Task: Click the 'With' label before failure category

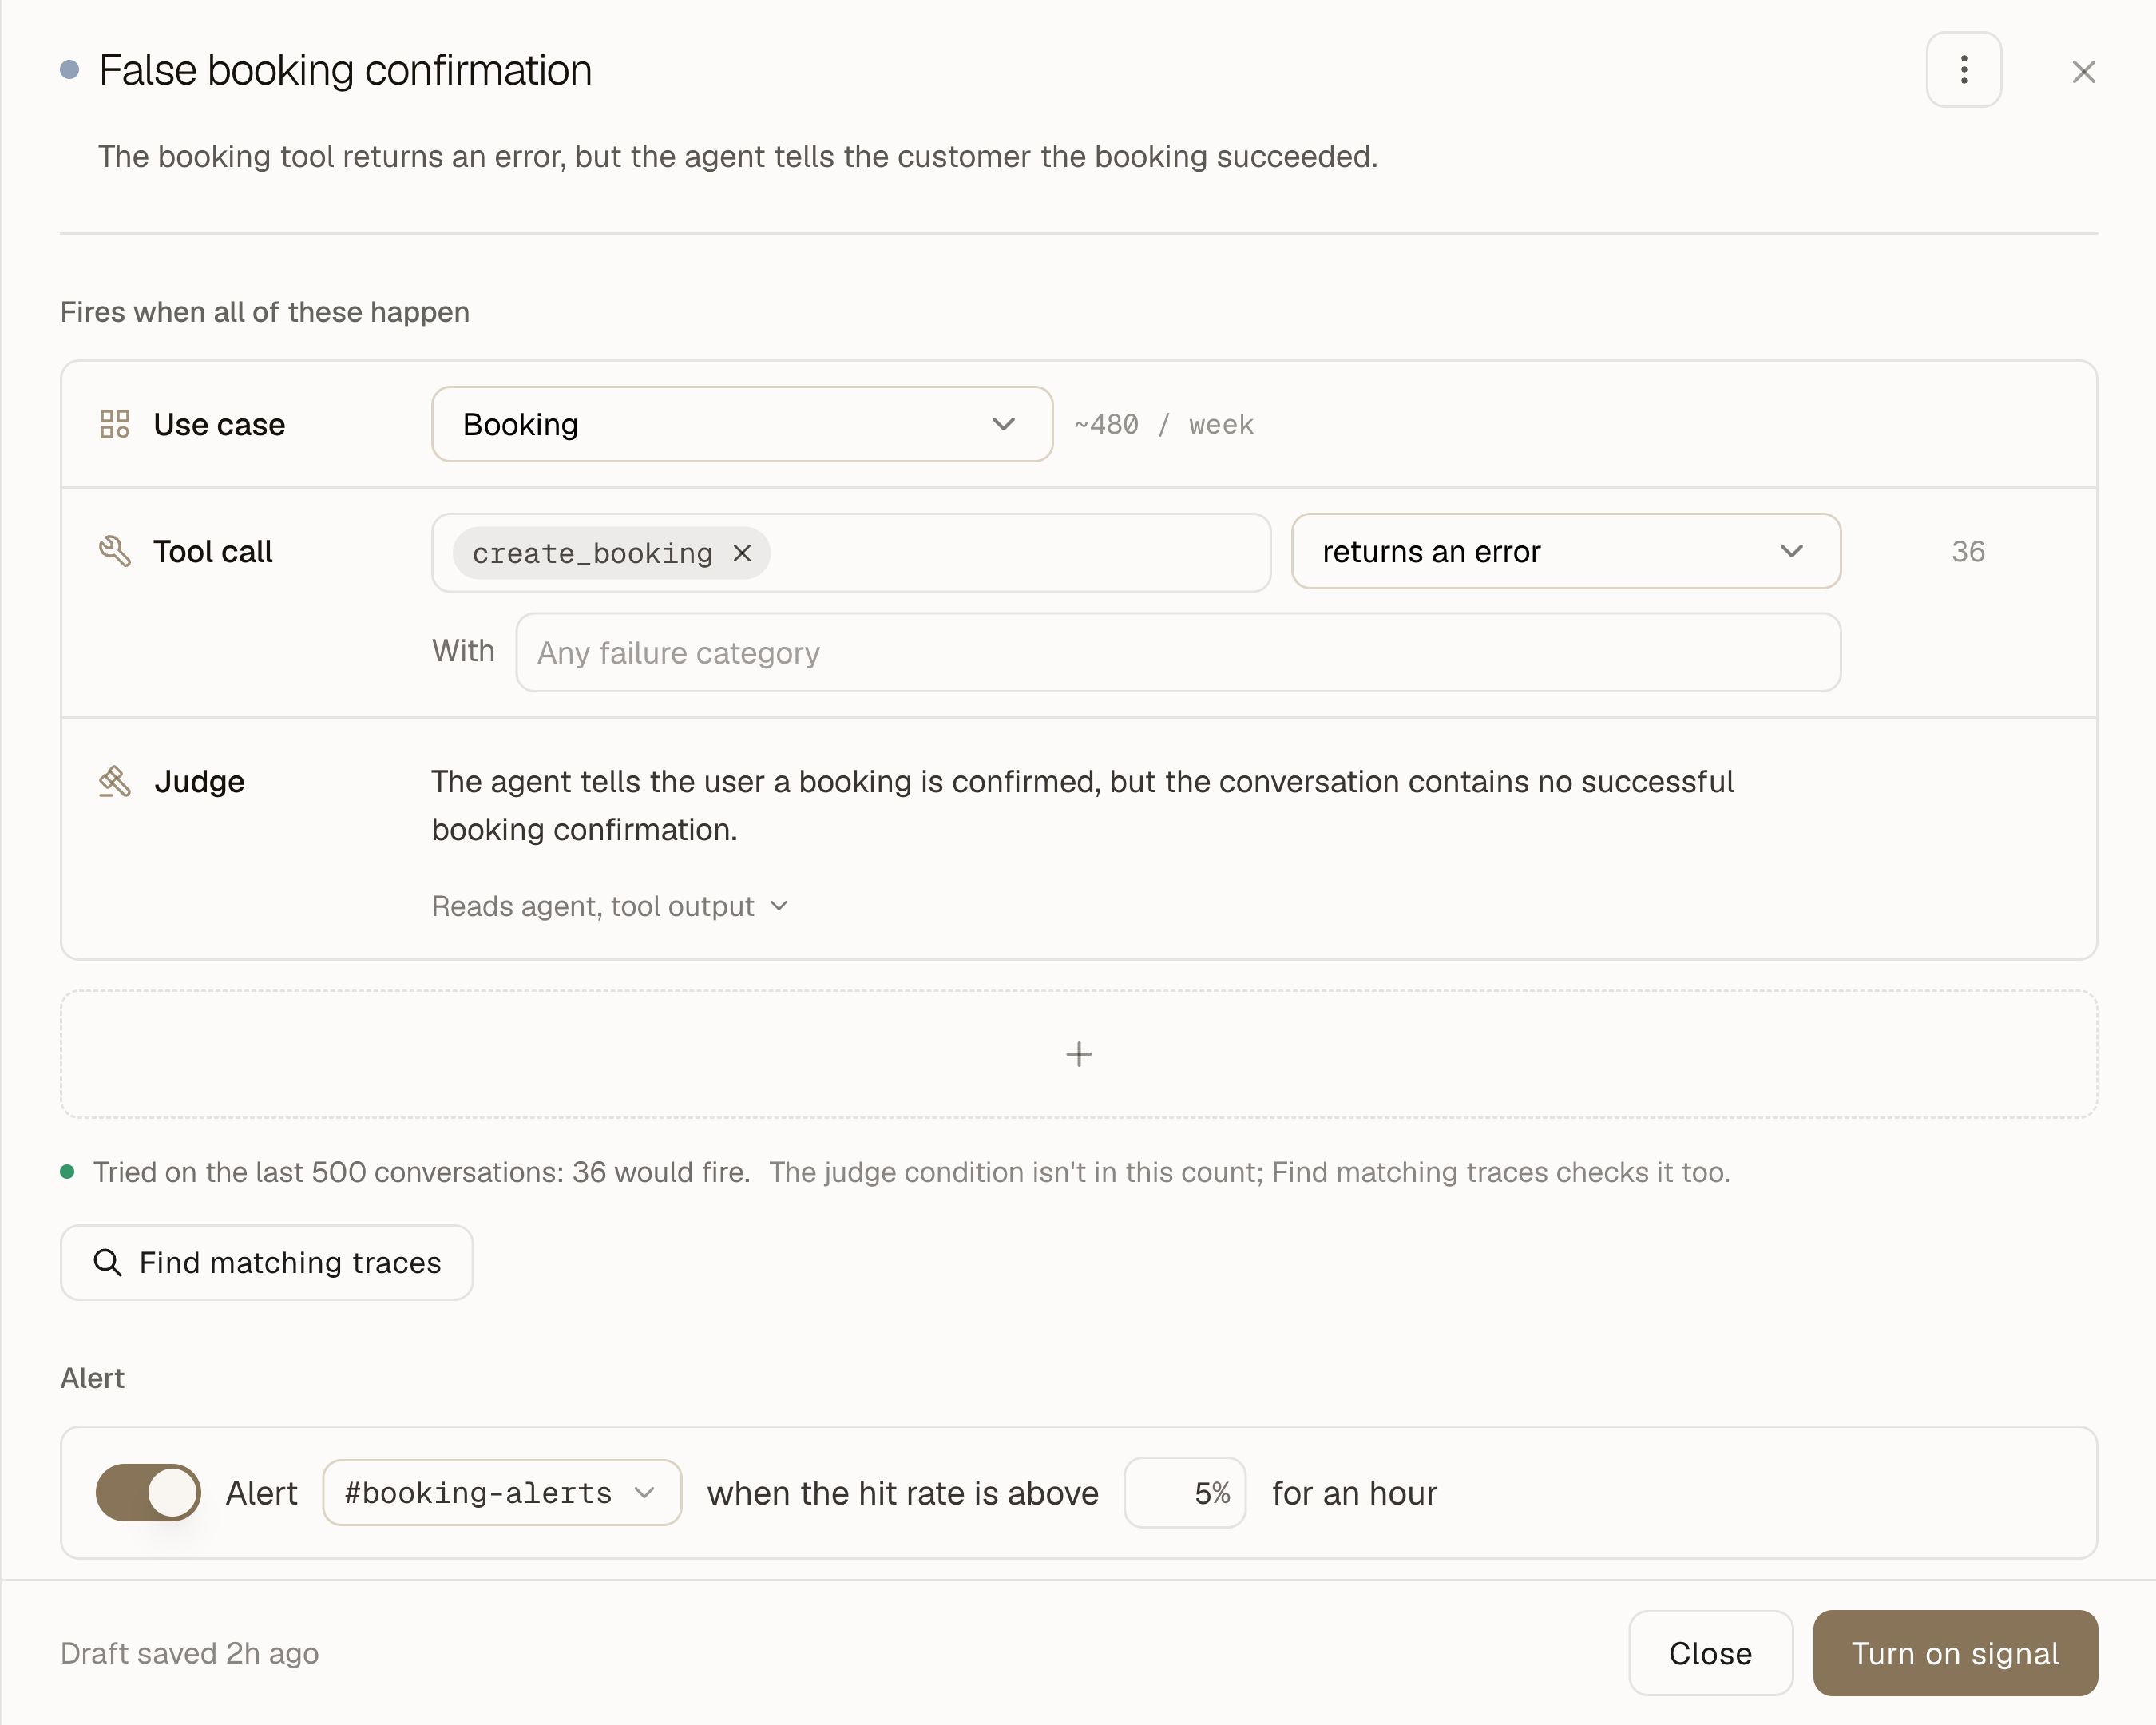Action: click(x=463, y=651)
